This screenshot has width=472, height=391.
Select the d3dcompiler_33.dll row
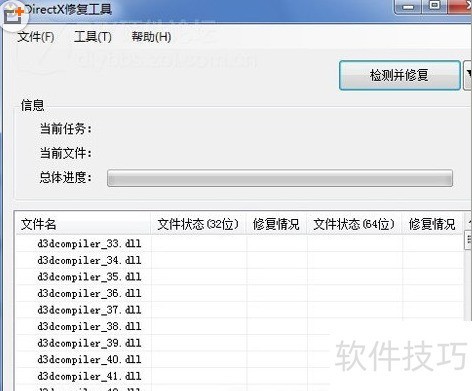coord(240,243)
